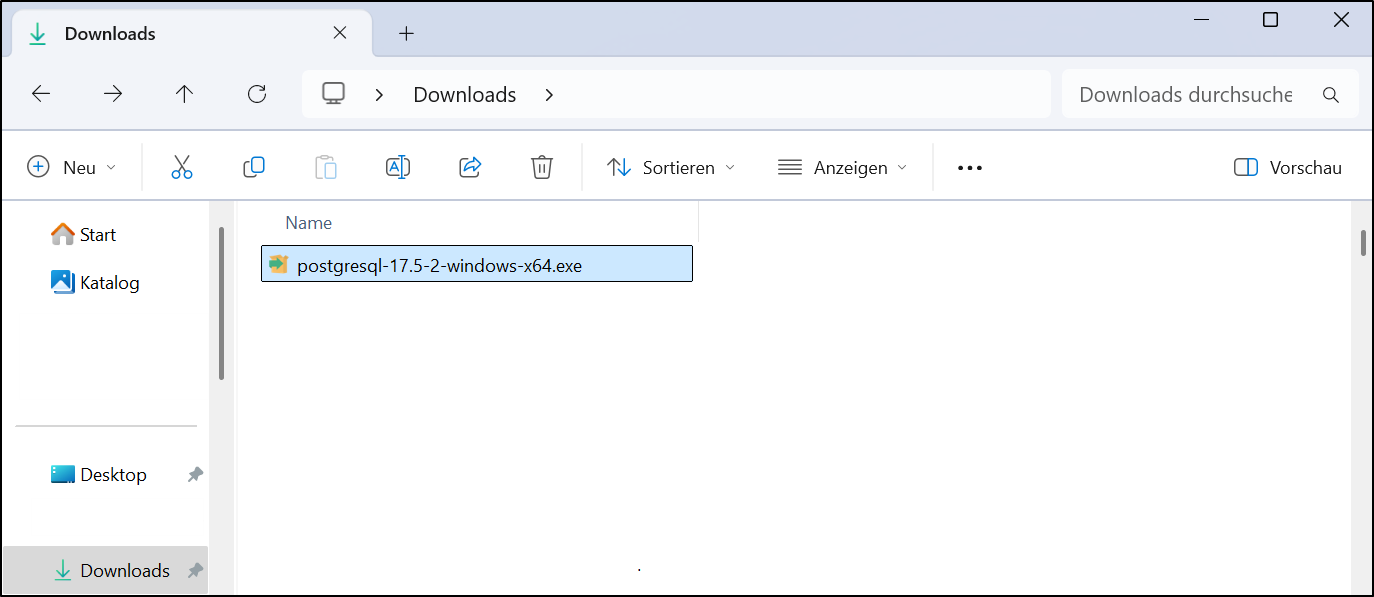
Task: Minimize the File Explorer window
Action: [1200, 20]
